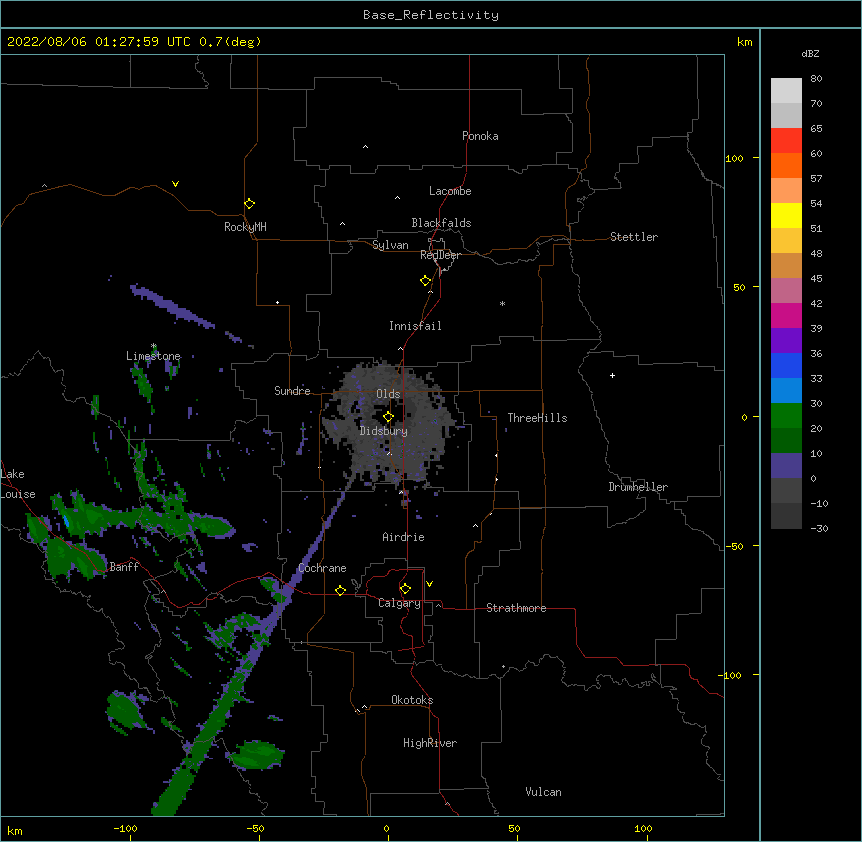Click the HighRiver label
This screenshot has height=842, width=862.
tap(430, 743)
